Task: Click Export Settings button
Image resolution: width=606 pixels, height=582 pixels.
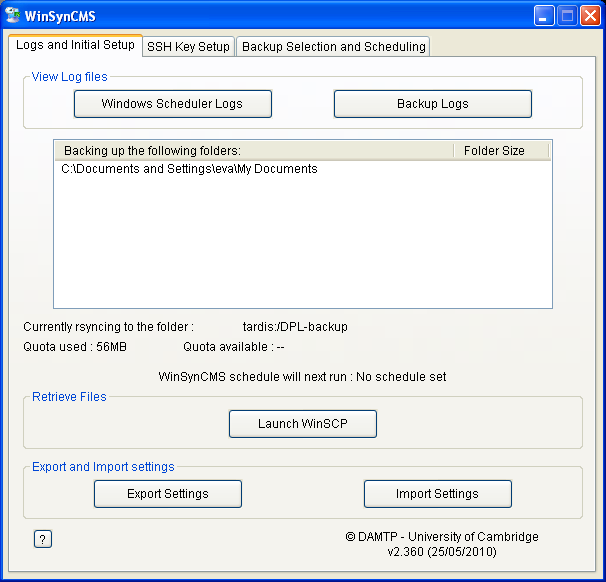Action: pyautogui.click(x=167, y=494)
